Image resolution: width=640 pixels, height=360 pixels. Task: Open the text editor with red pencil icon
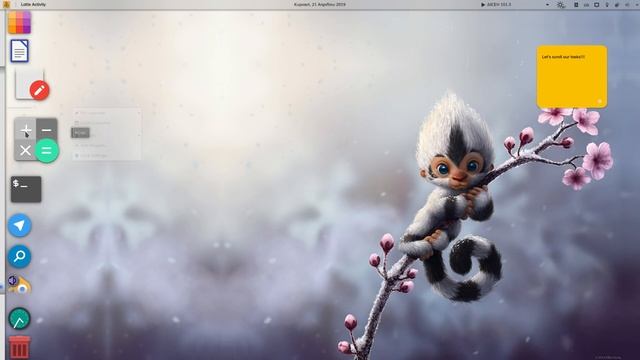[x=32, y=84]
